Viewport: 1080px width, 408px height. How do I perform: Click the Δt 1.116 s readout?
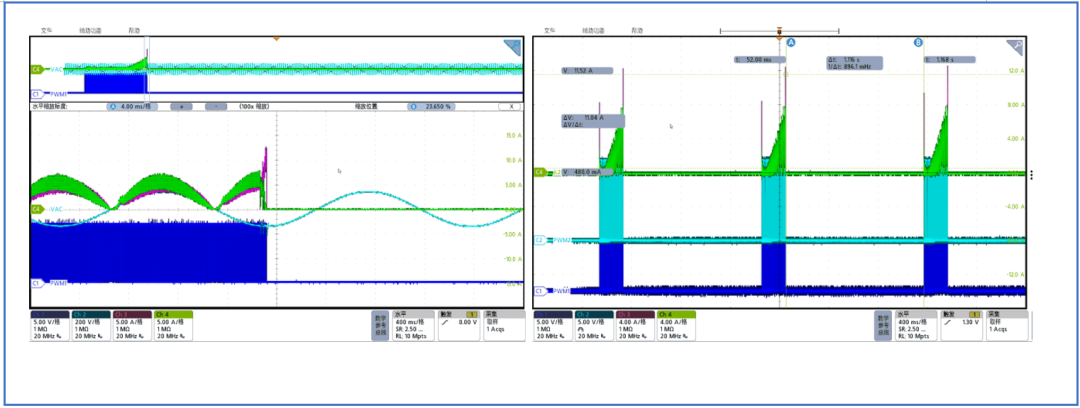tap(854, 62)
